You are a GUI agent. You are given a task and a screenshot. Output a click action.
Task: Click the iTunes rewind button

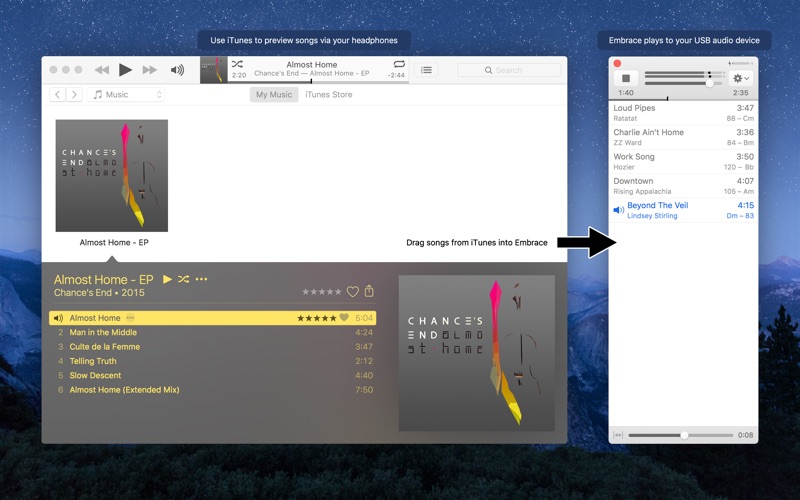click(102, 70)
